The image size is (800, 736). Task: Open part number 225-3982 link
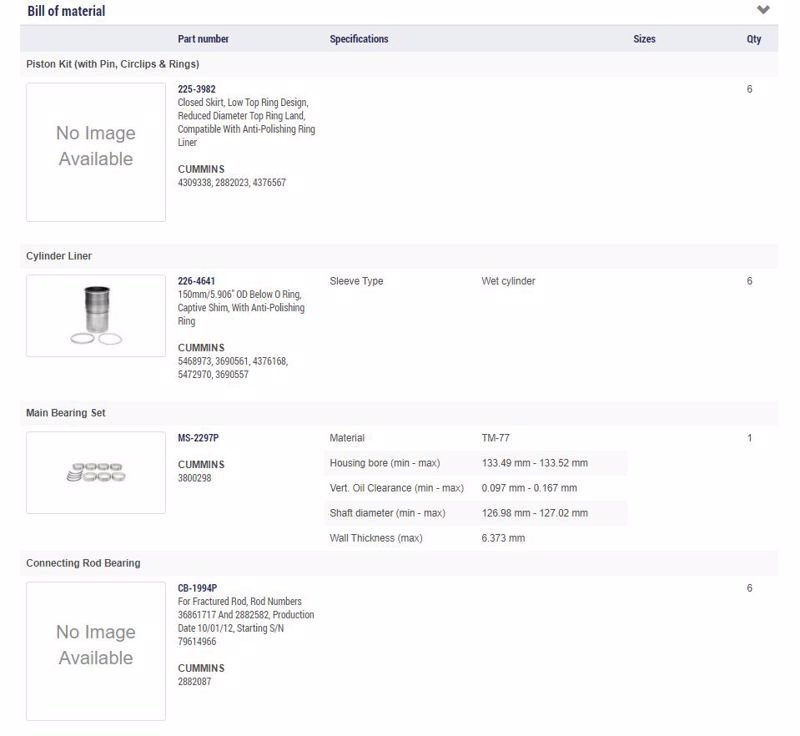(x=196, y=89)
